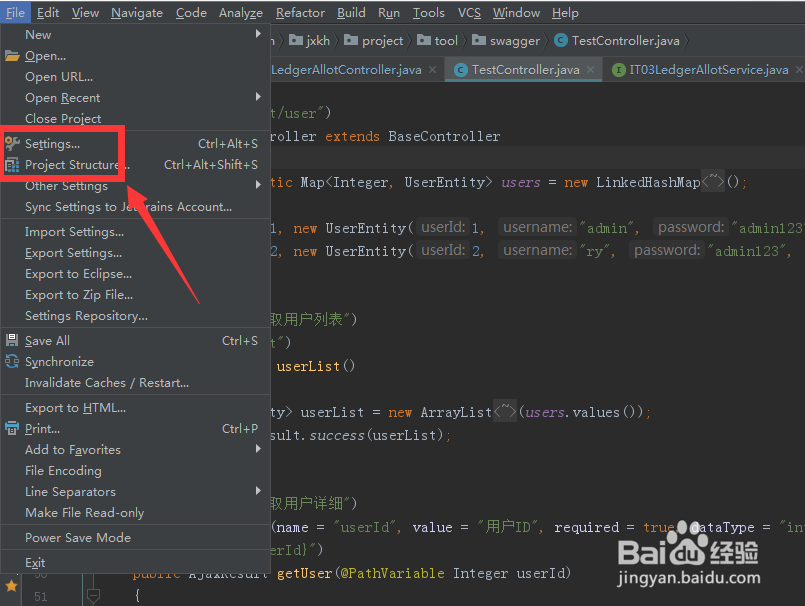Expand the New submenu arrow

coord(258,34)
